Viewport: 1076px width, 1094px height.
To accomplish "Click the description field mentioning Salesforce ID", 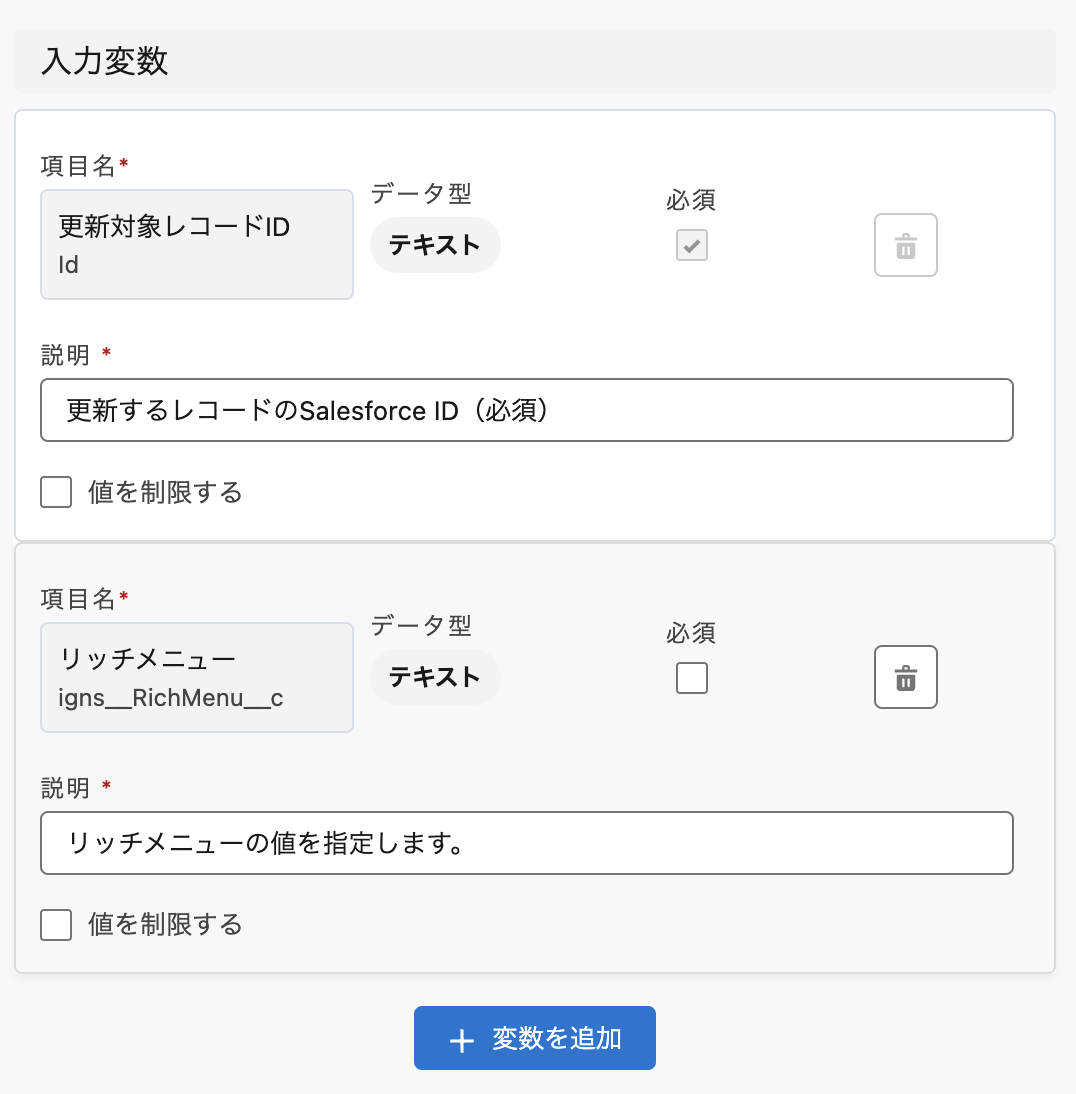I will tap(526, 410).
